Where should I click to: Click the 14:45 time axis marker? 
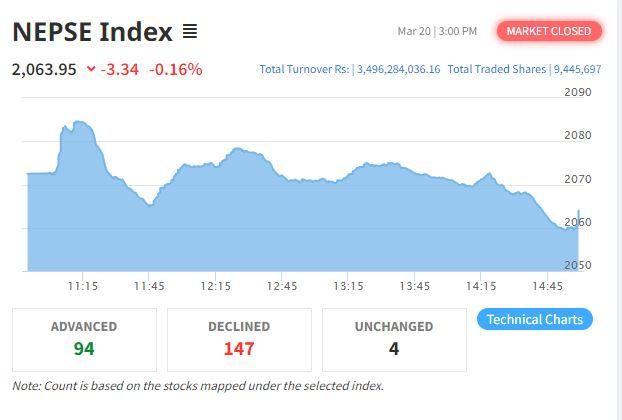click(547, 286)
